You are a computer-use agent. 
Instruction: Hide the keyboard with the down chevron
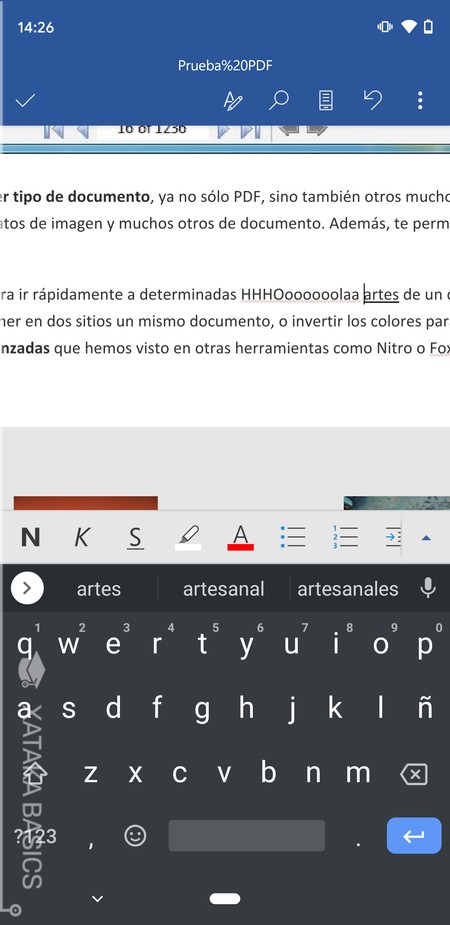pyautogui.click(x=98, y=899)
